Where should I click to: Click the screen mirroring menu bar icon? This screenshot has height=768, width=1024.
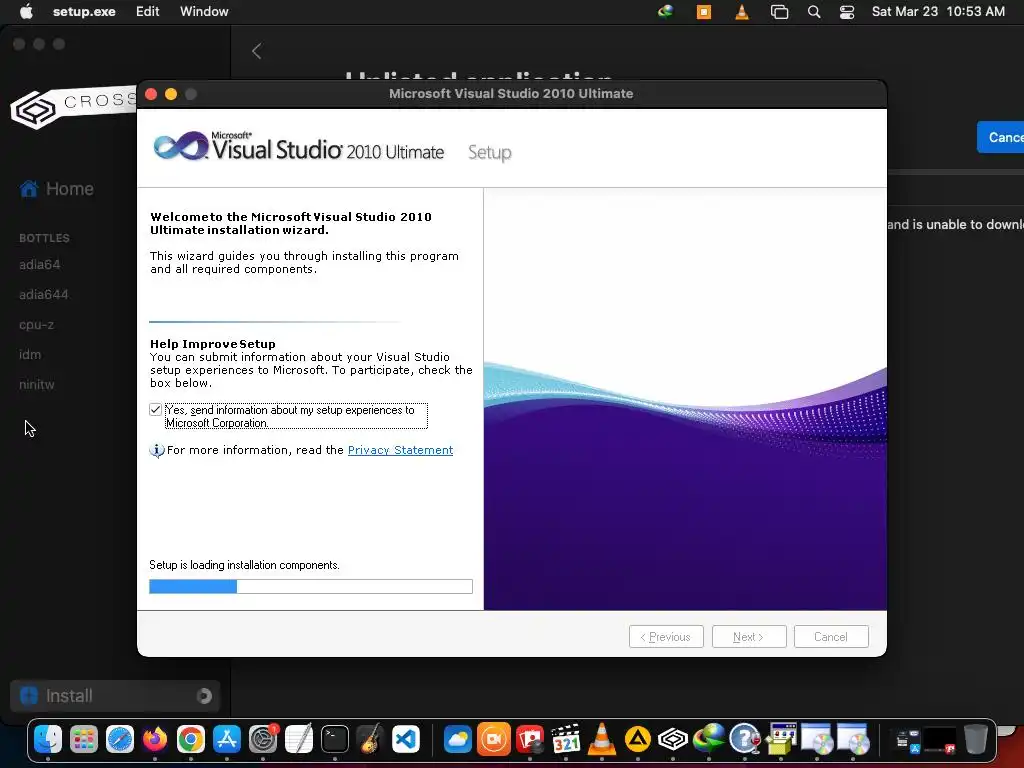(x=779, y=12)
